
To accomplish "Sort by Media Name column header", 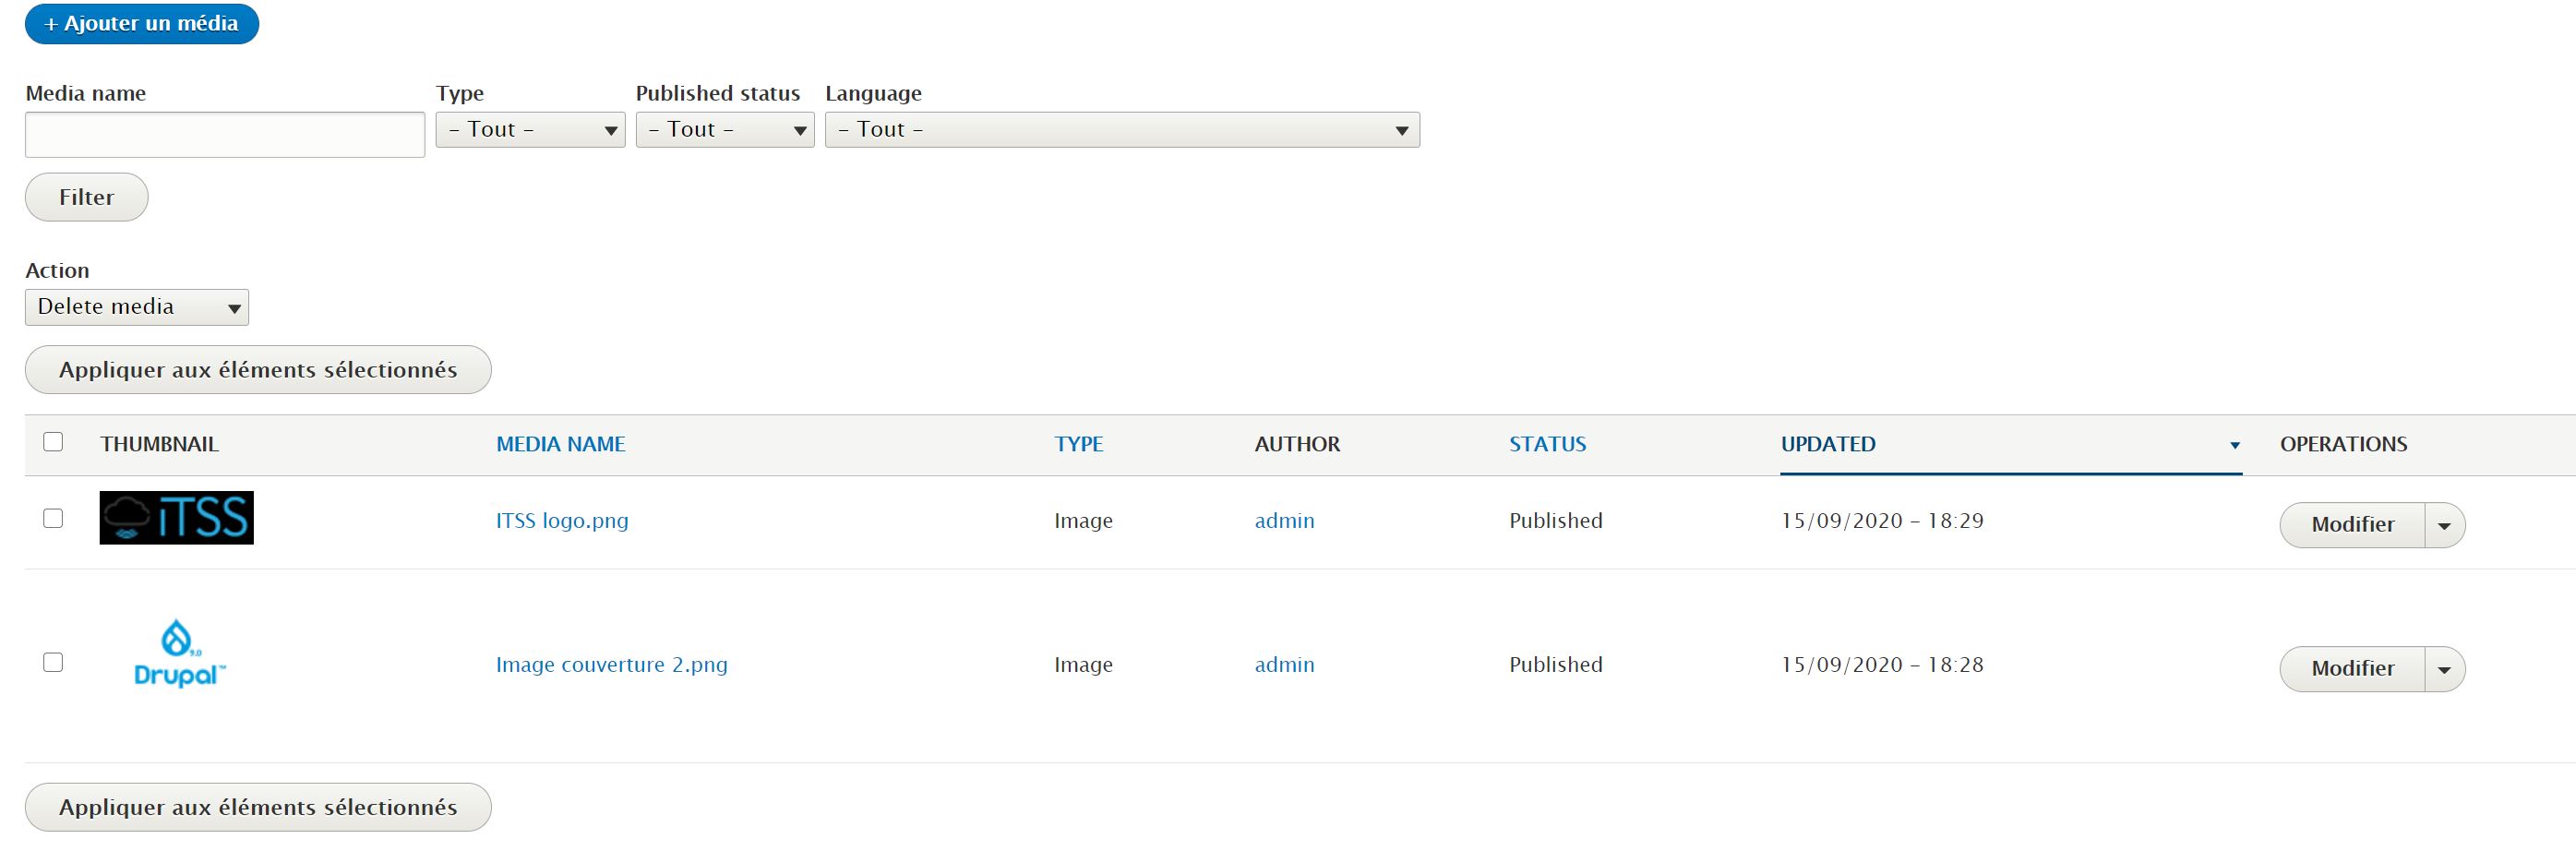I will click(560, 444).
